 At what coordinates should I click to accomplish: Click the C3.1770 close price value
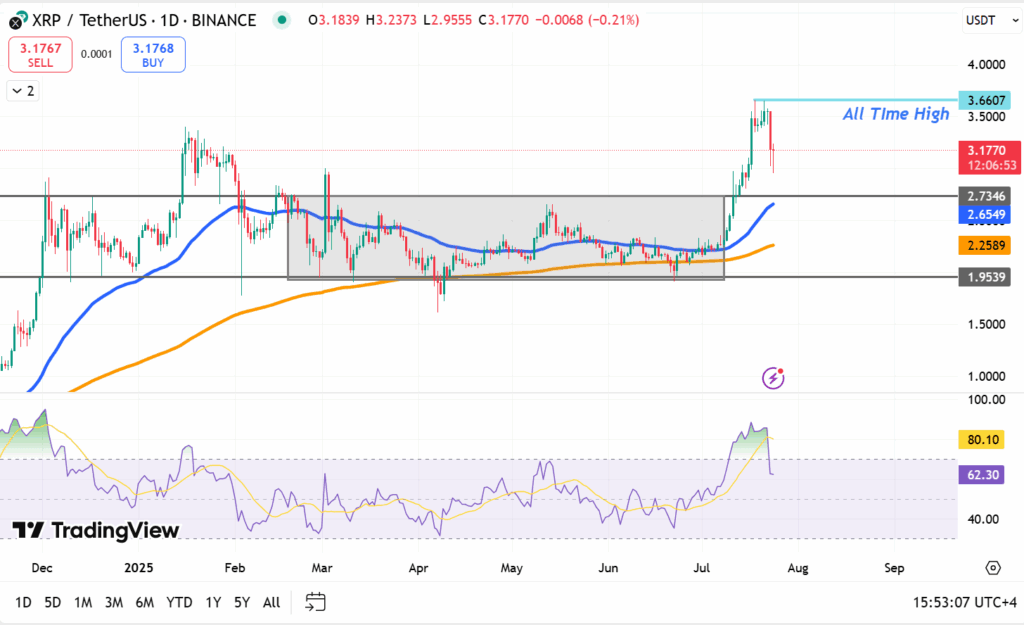(x=504, y=20)
